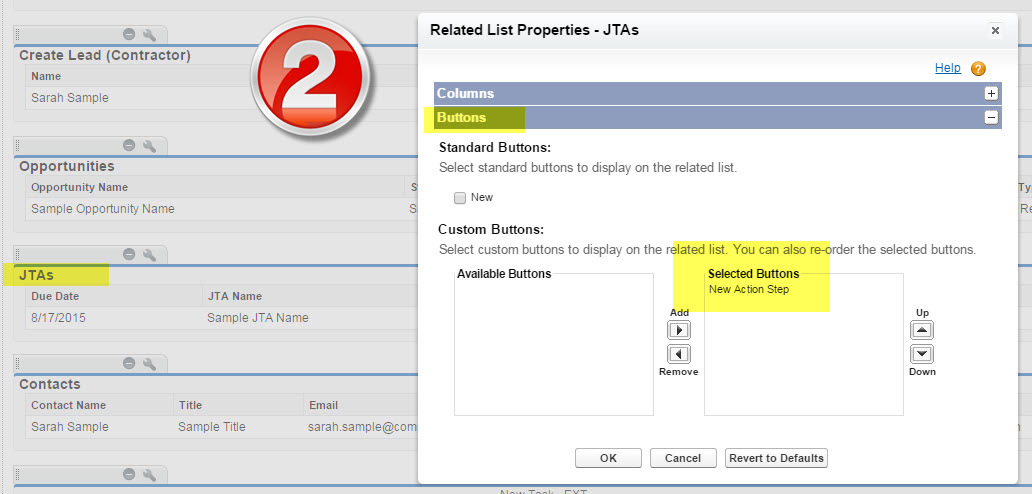Grab drag handle of Opportunities related list
Image resolution: width=1032 pixels, height=494 pixels.
18,145
